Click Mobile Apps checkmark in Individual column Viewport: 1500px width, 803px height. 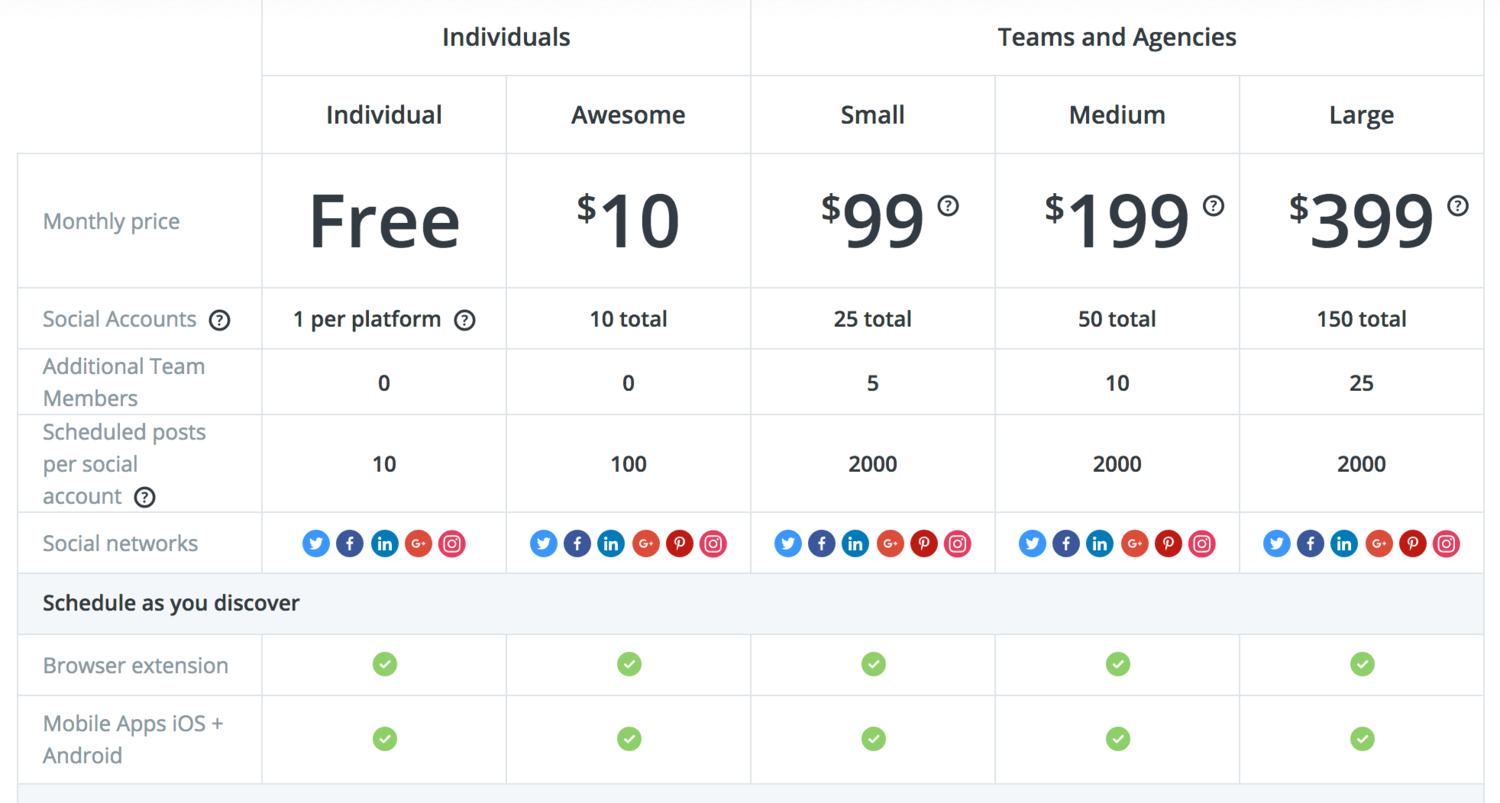coord(385,739)
